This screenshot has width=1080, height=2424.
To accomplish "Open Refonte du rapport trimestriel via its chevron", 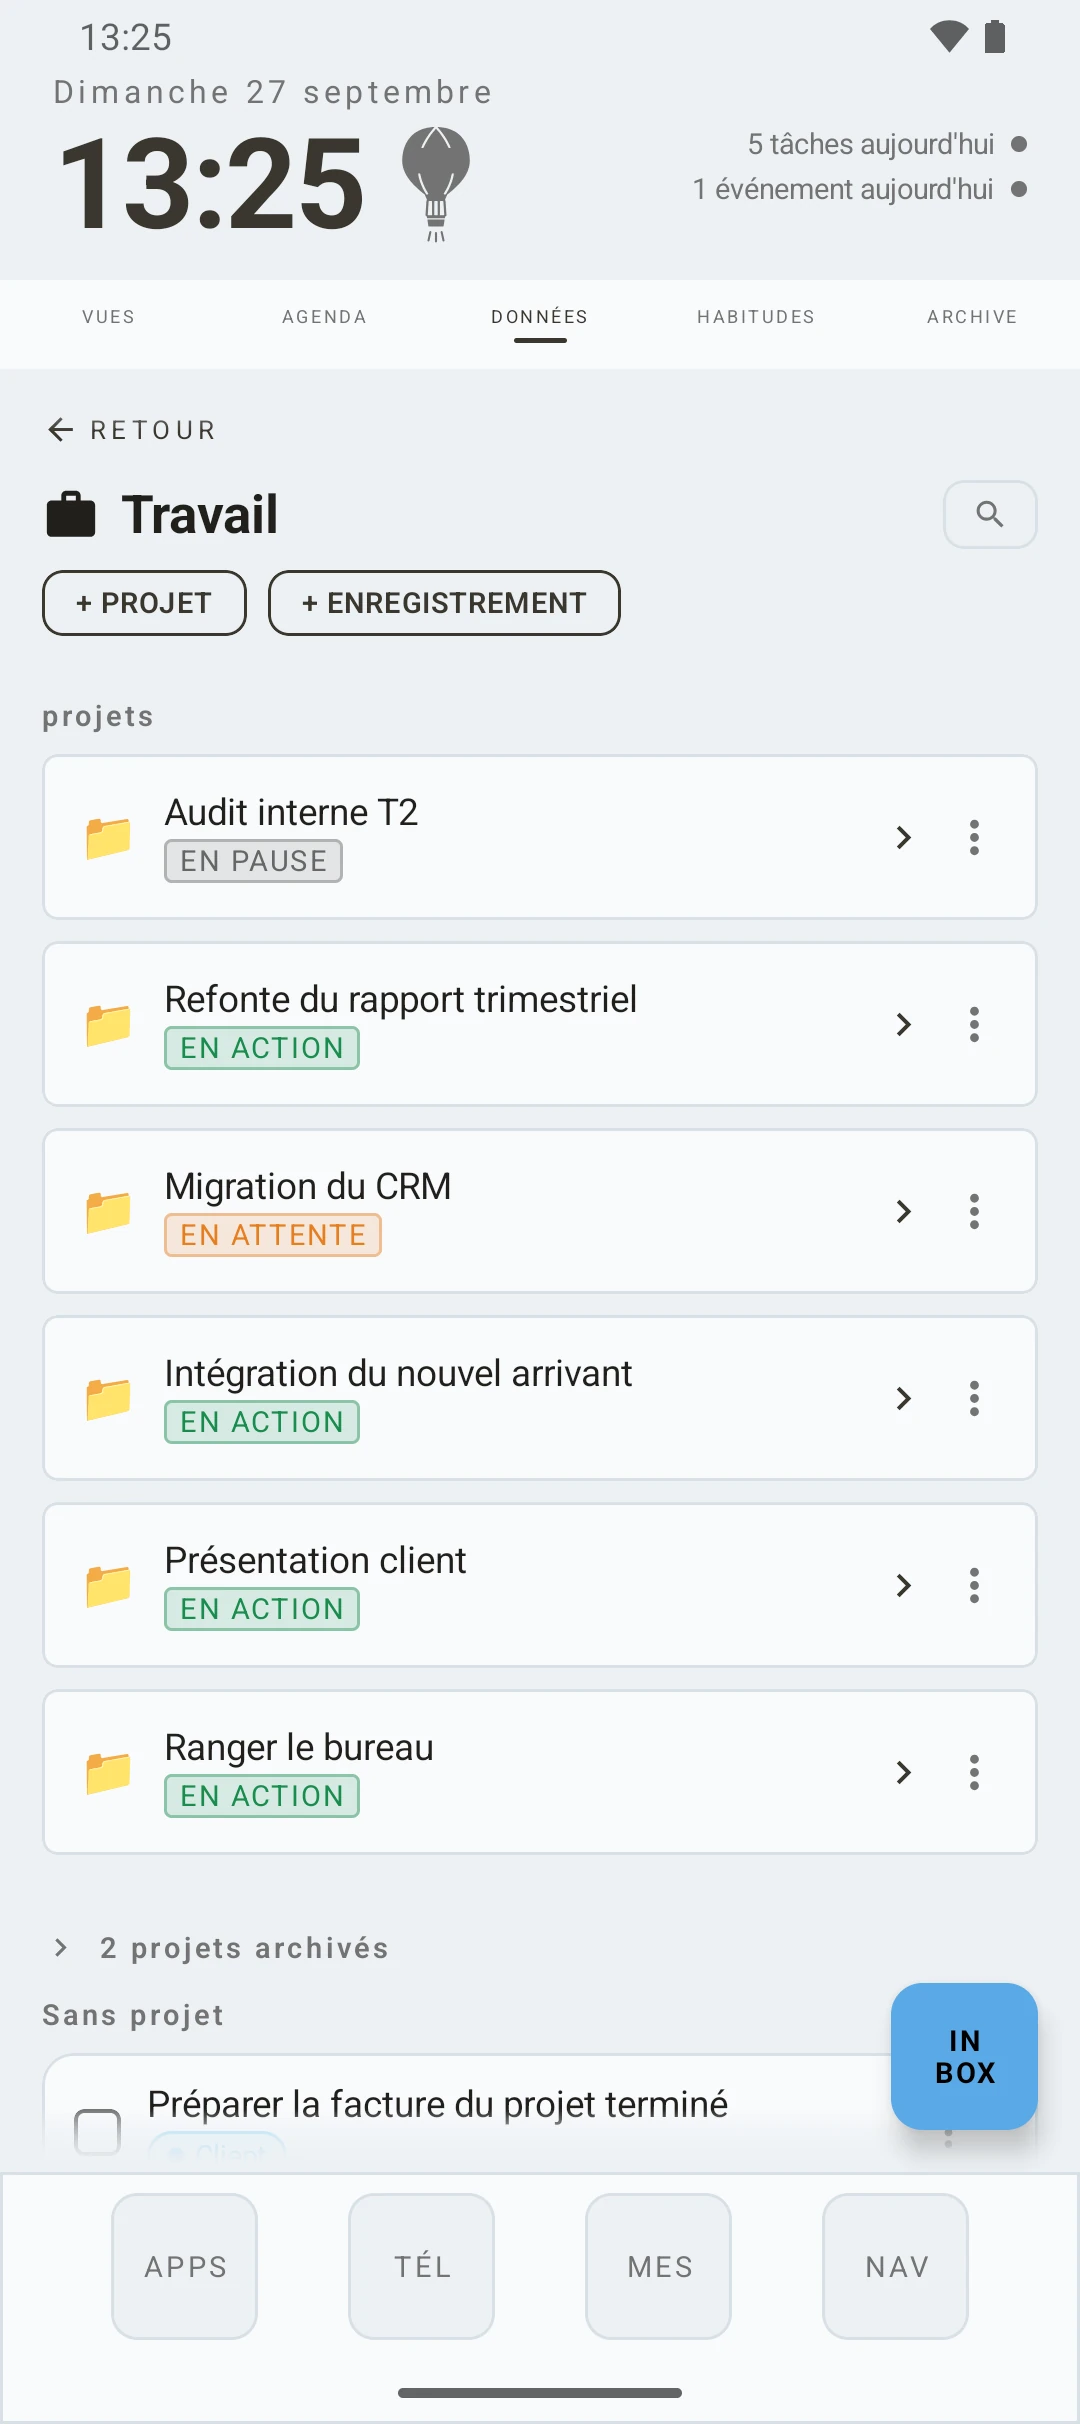I will [904, 1024].
